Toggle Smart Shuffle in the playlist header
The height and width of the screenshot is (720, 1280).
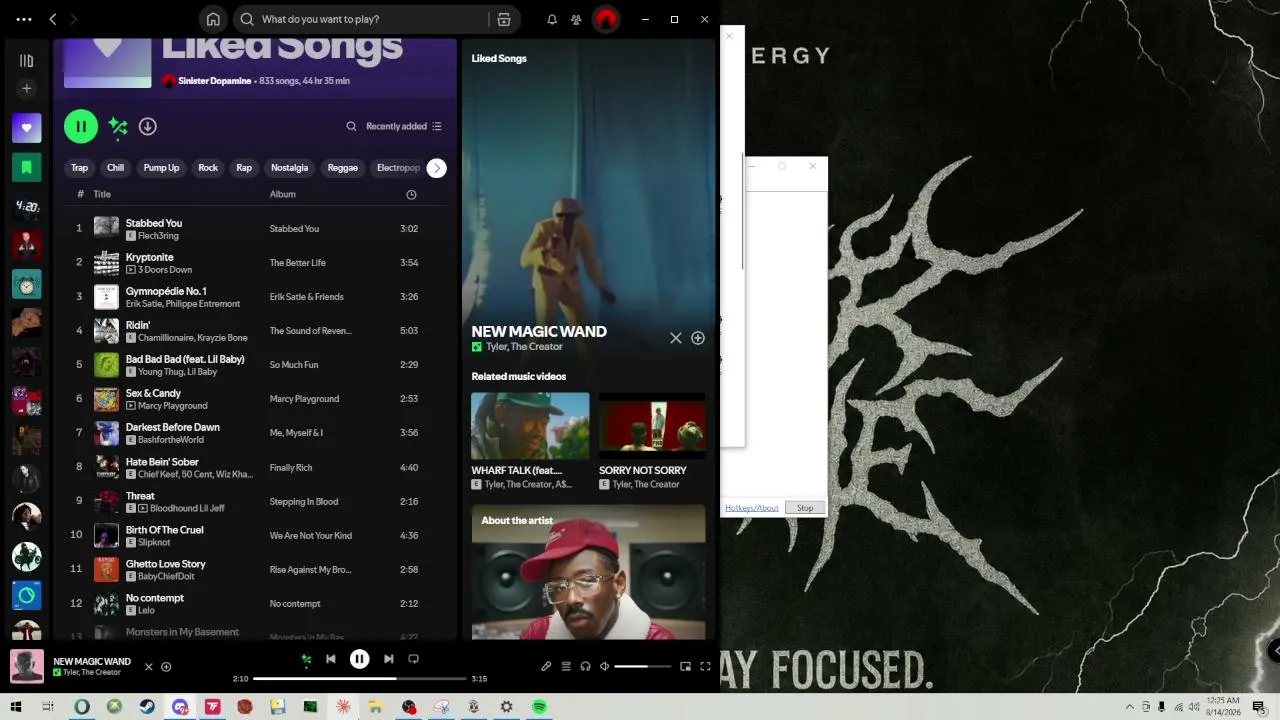coord(118,126)
